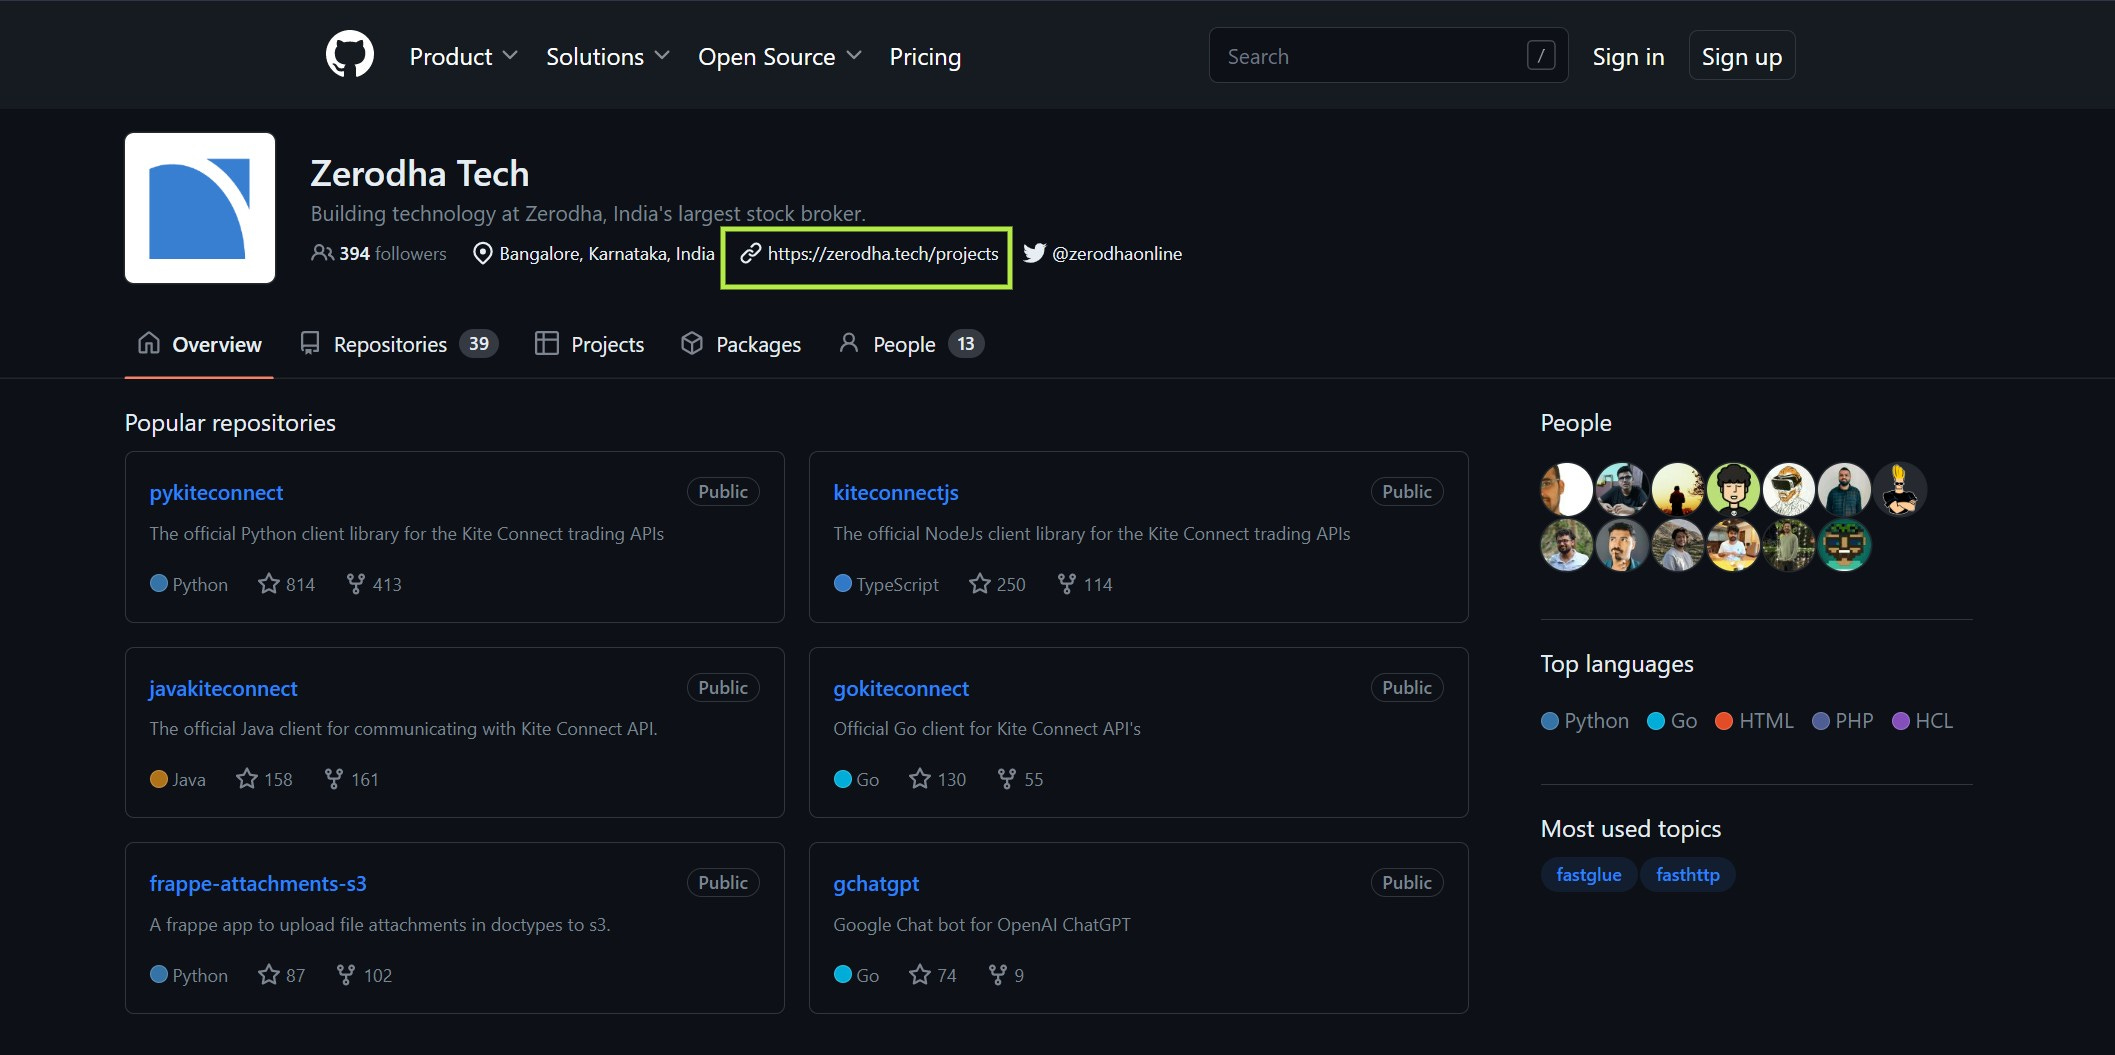The width and height of the screenshot is (2115, 1055).
Task: Open the https://zerodha.tech/projects link
Action: coord(883,253)
